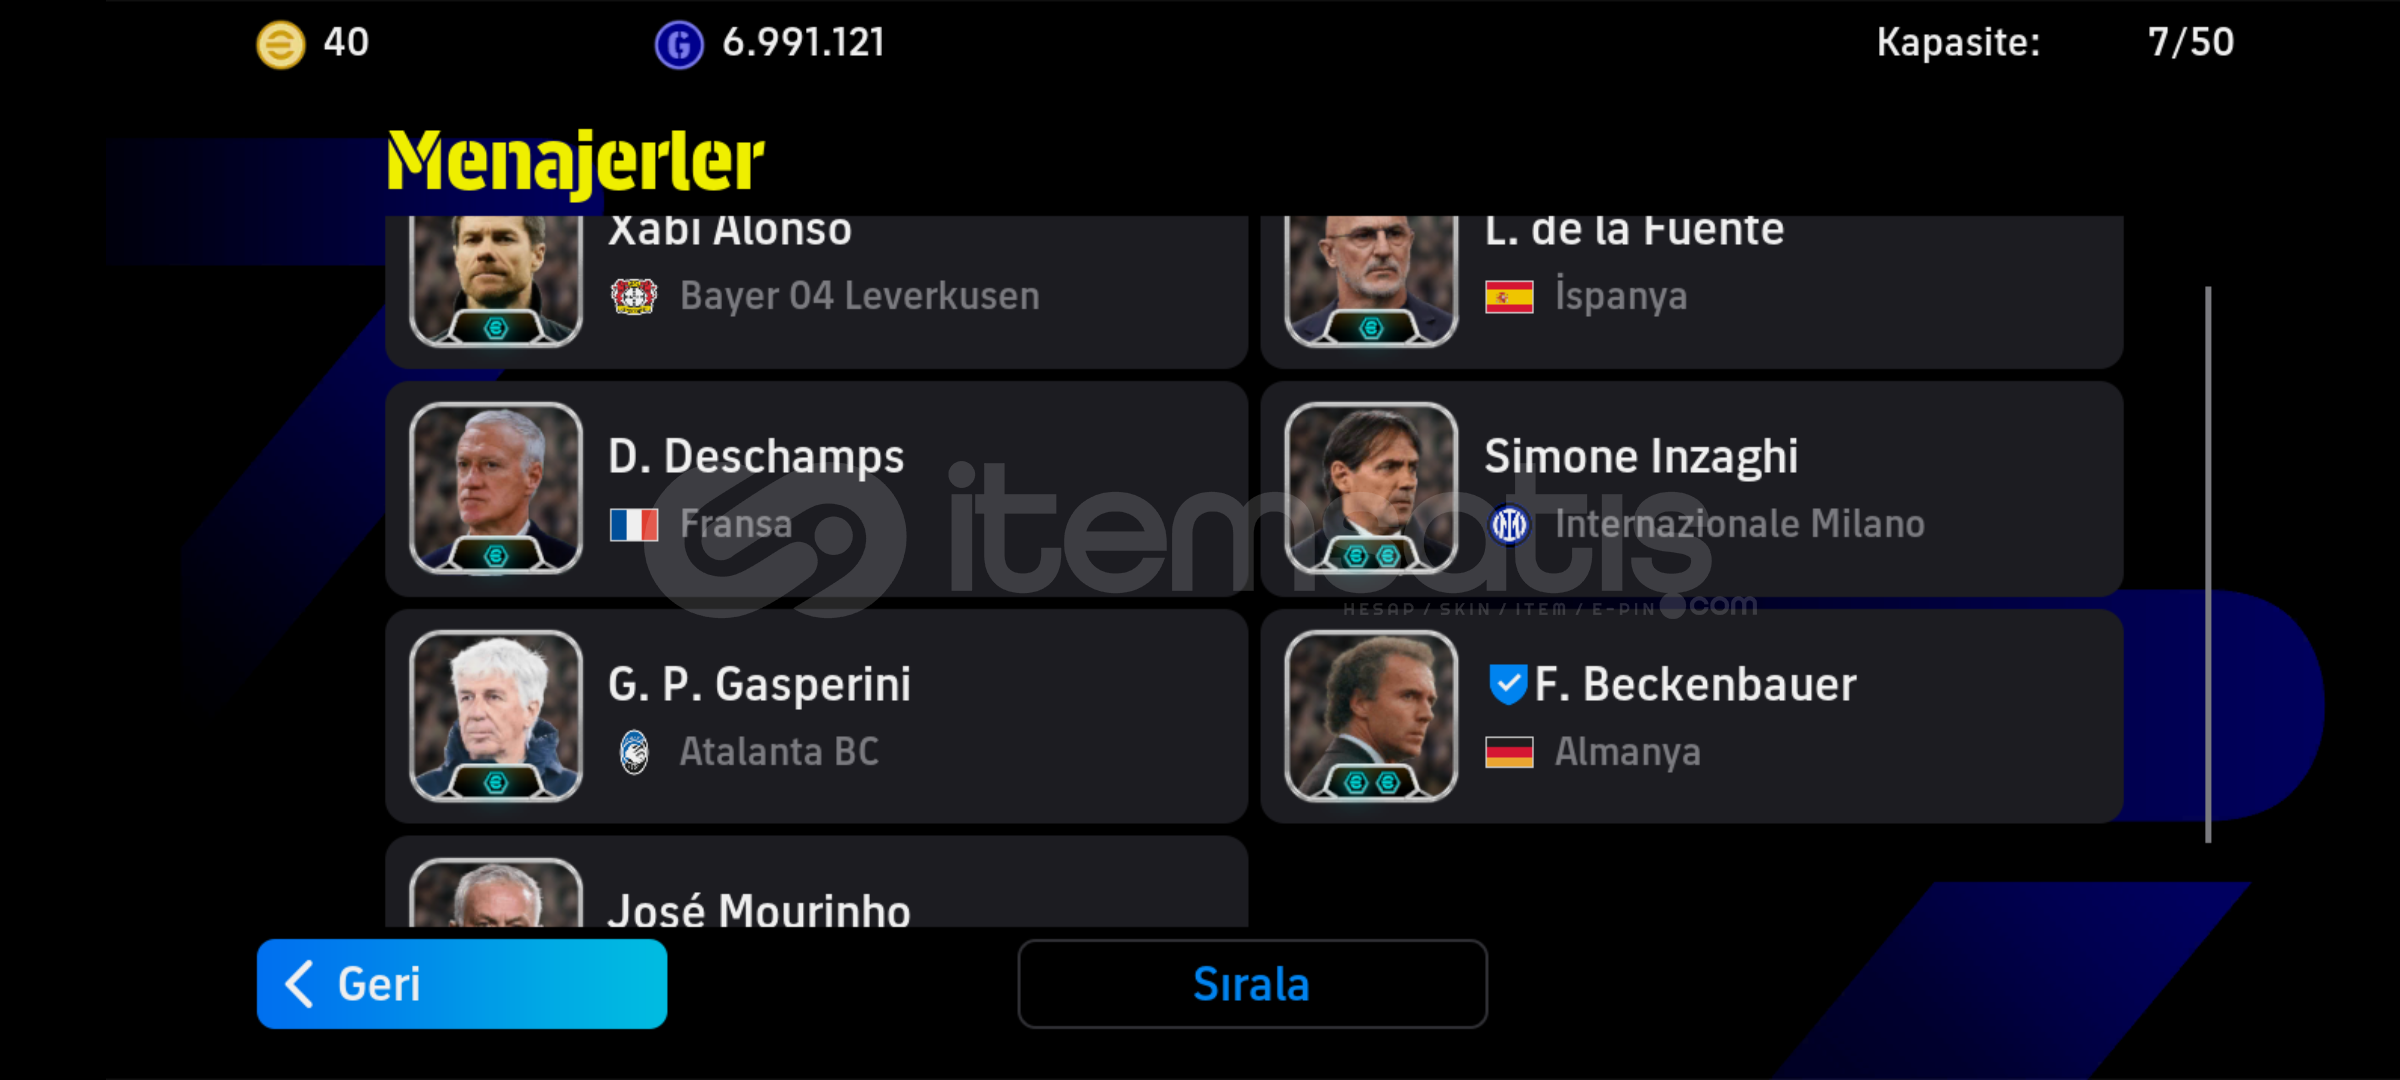The width and height of the screenshot is (2400, 1080).
Task: Select Simone Inzaghi manager portrait
Action: click(1371, 488)
